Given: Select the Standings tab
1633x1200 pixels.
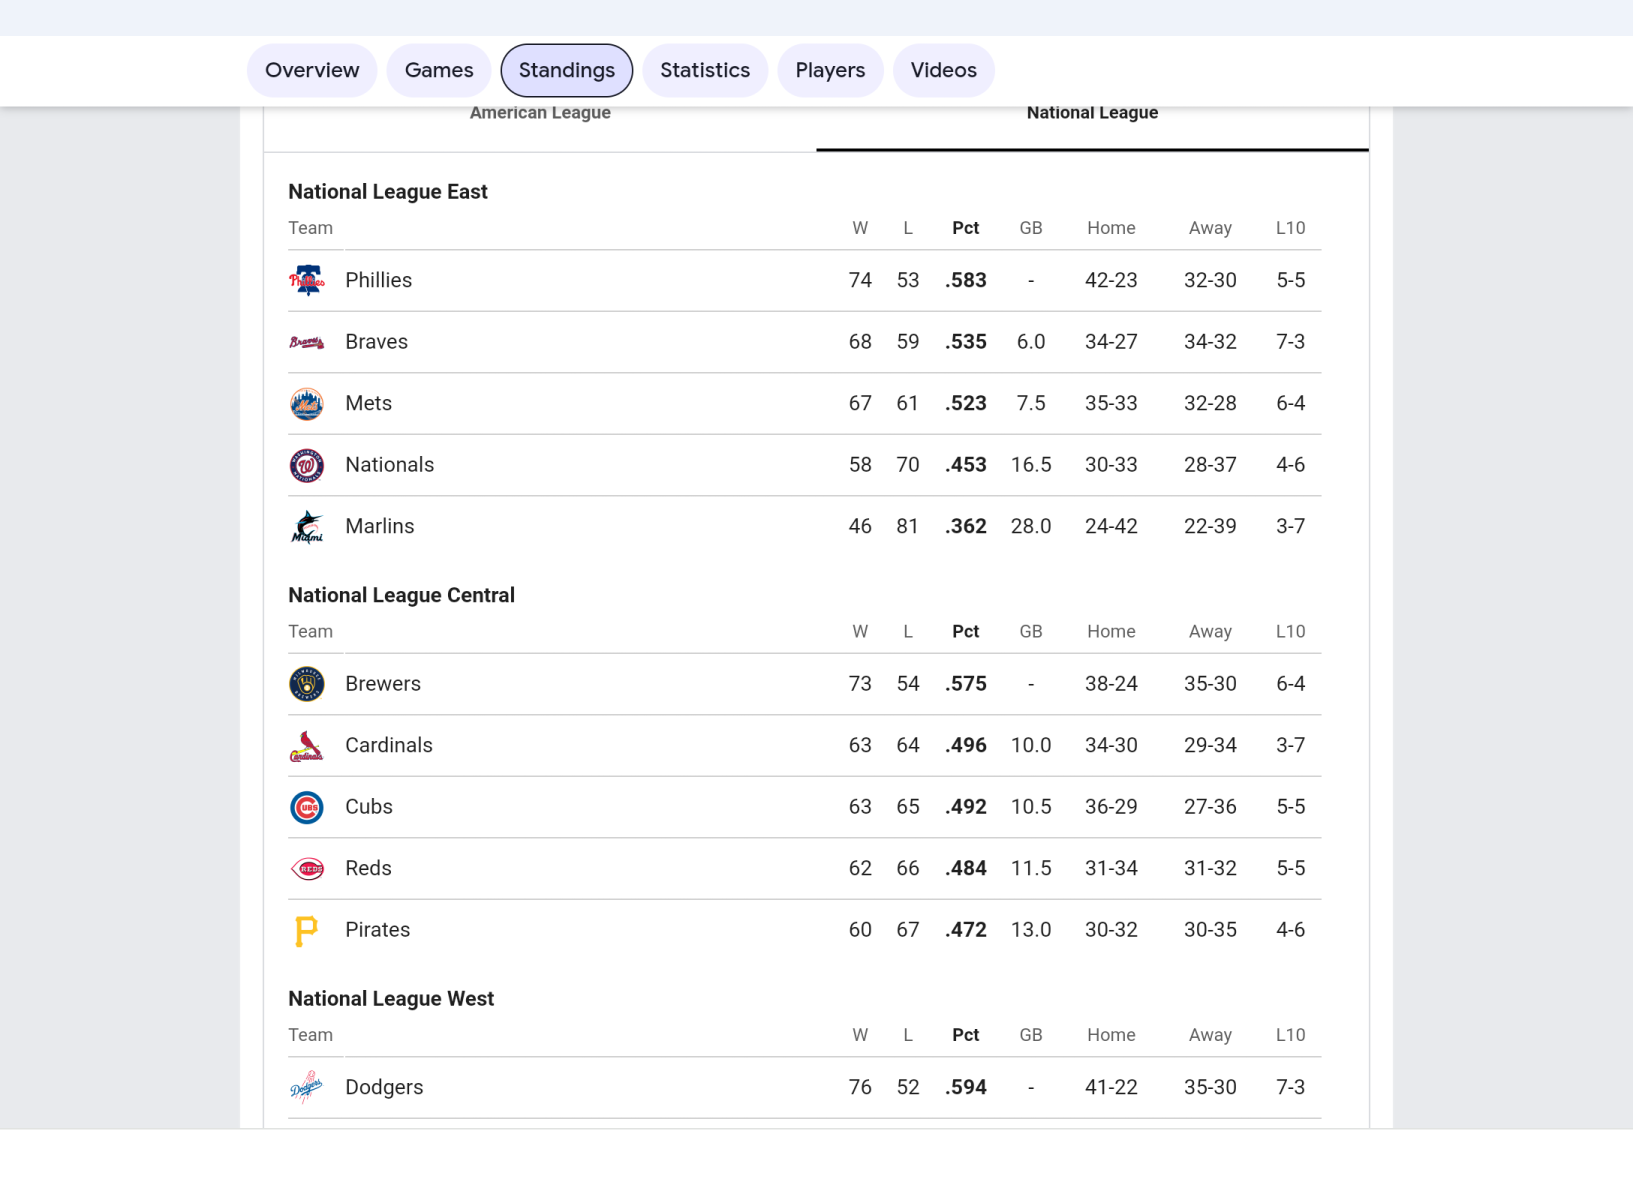Looking at the screenshot, I should (x=567, y=70).
